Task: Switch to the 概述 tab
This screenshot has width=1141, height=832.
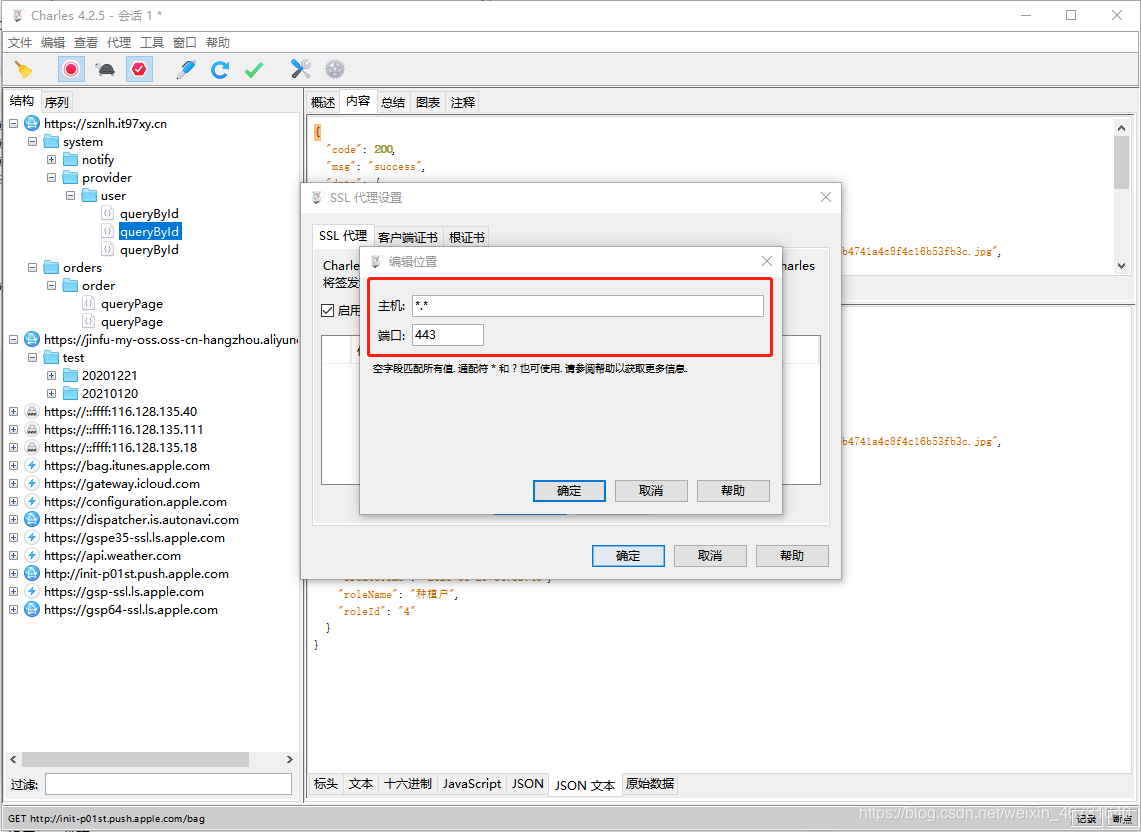Action: [323, 102]
